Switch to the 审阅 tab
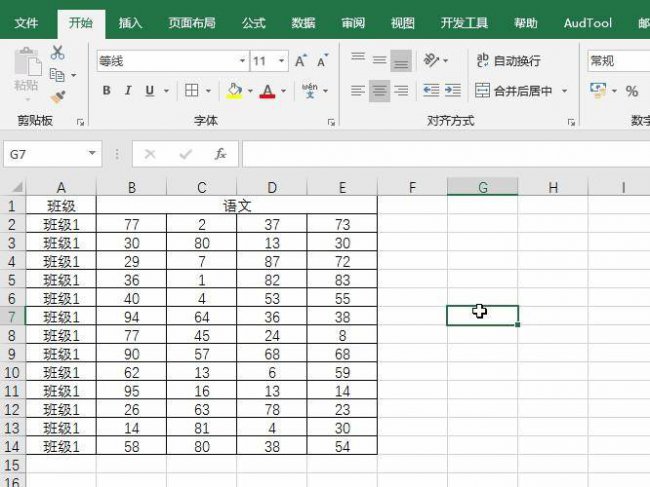Screen dimensions: 650x487 [353, 23]
